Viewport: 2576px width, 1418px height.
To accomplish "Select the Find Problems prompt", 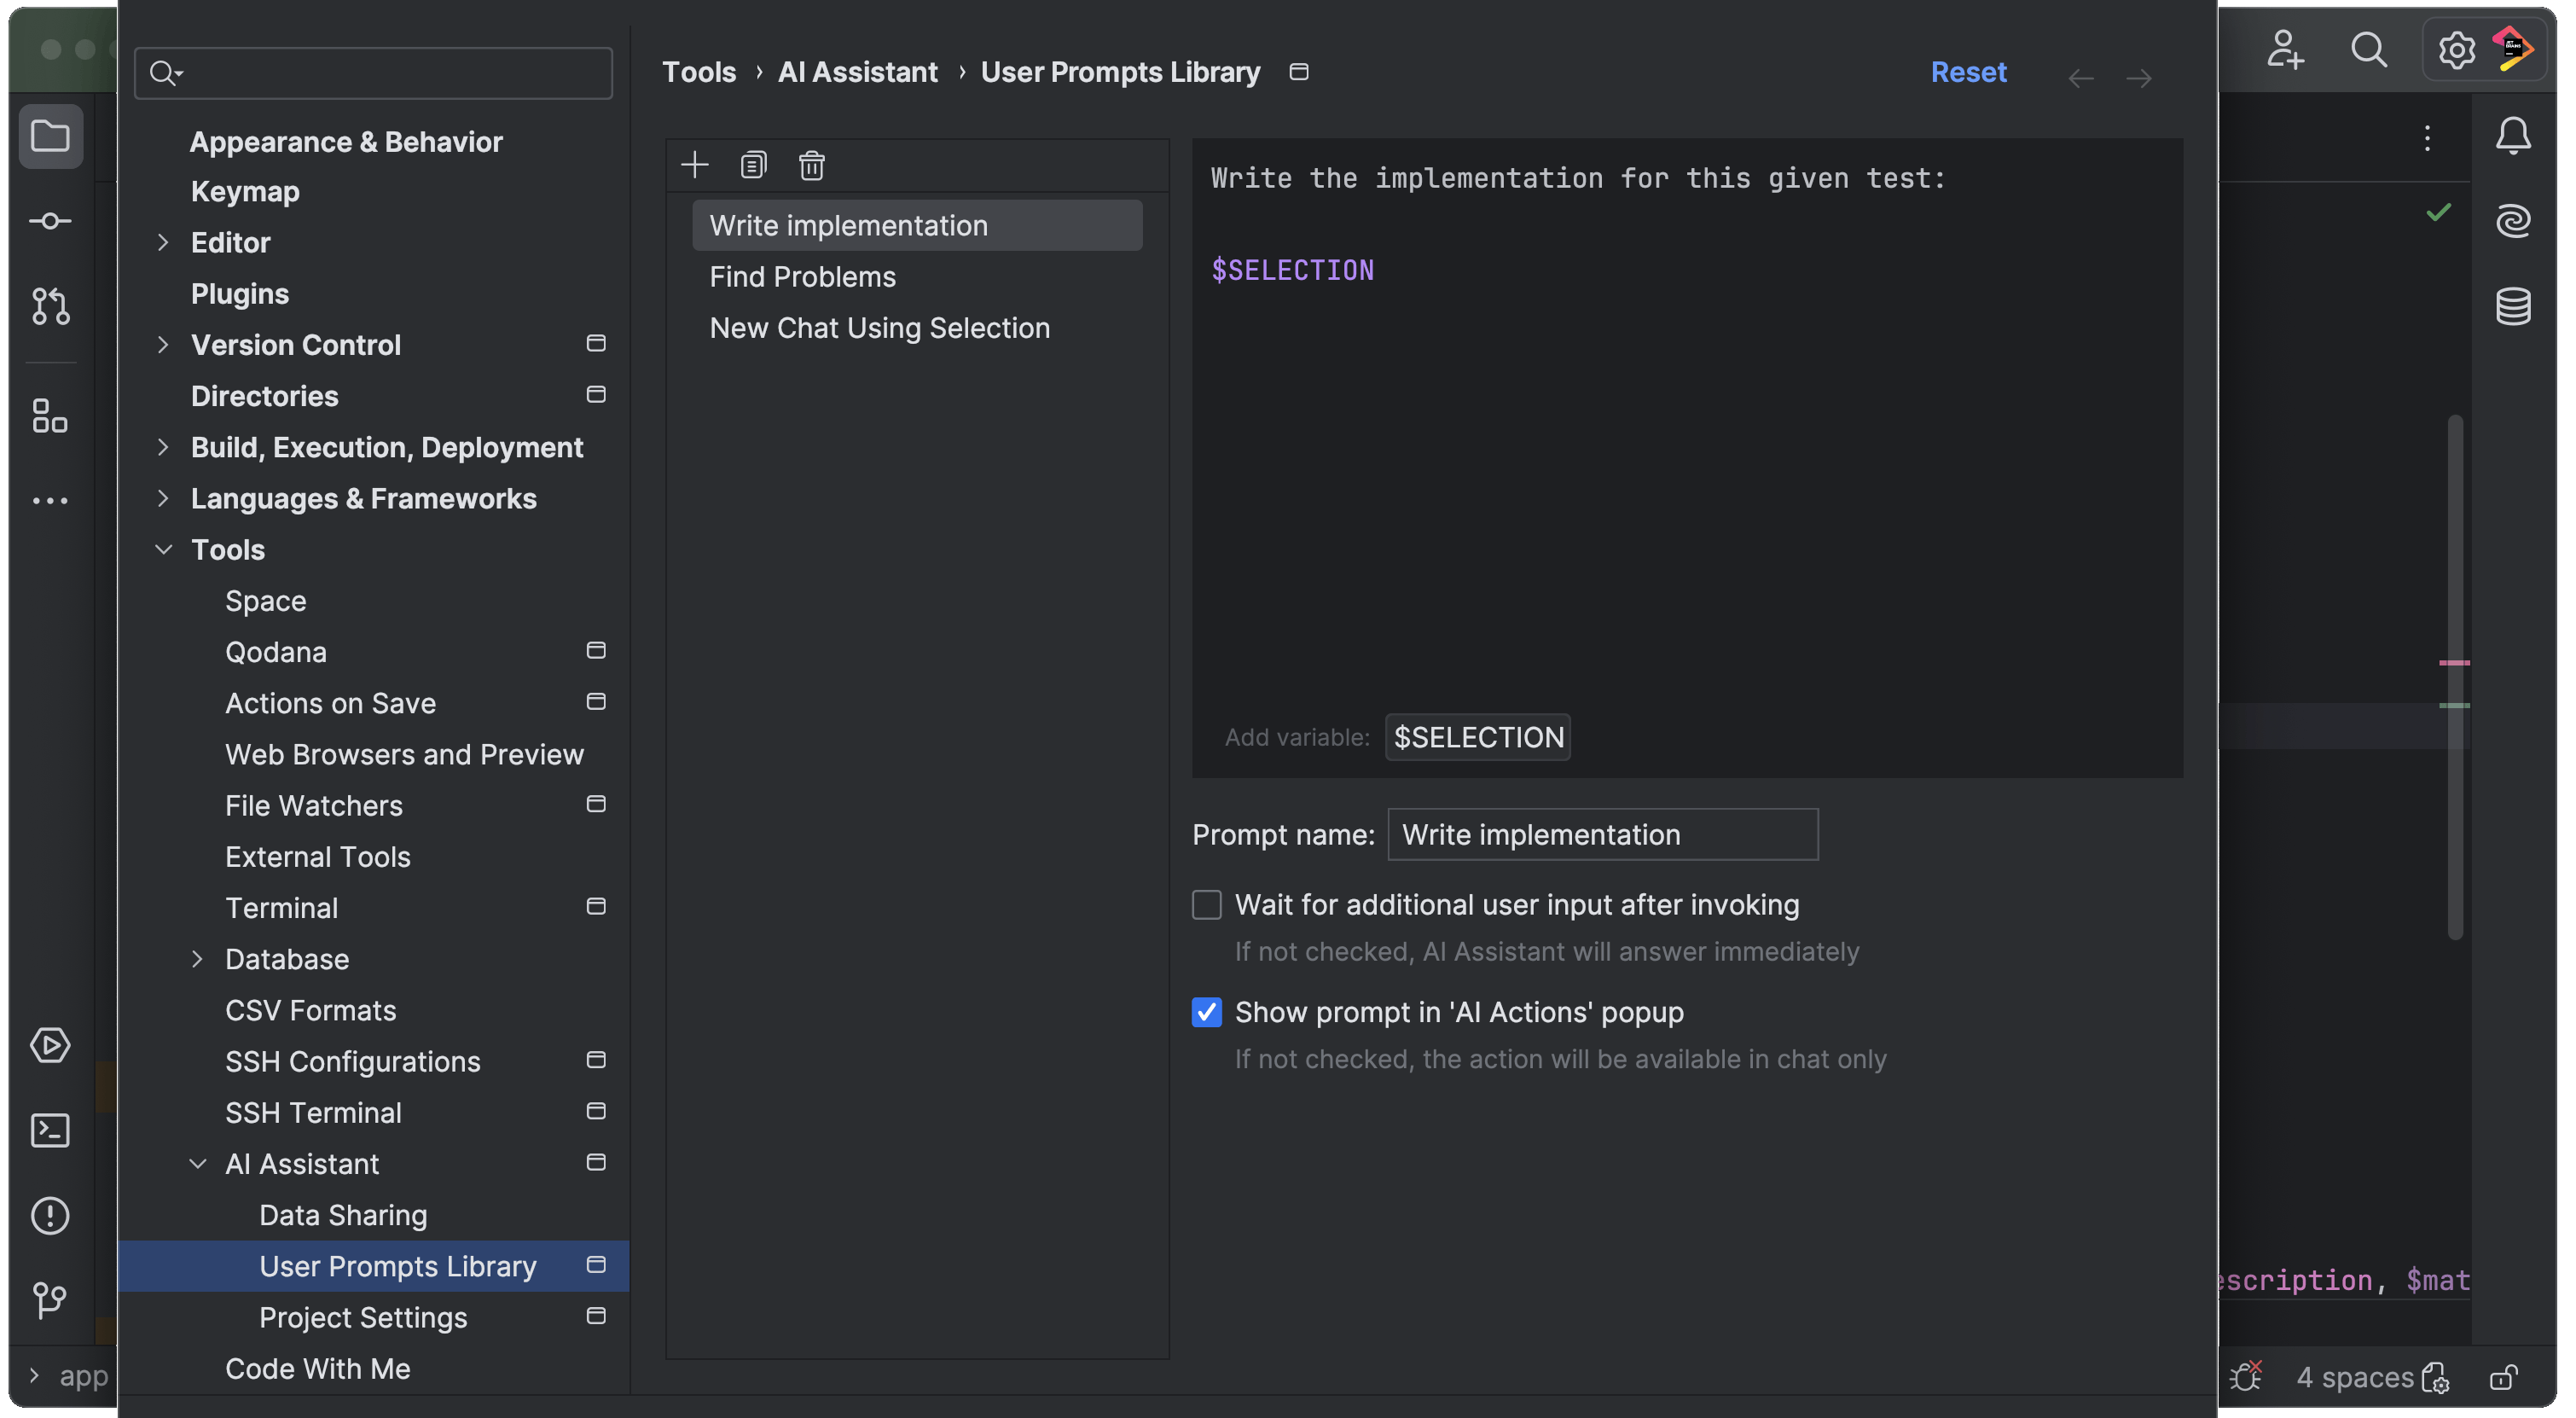I will click(802, 277).
